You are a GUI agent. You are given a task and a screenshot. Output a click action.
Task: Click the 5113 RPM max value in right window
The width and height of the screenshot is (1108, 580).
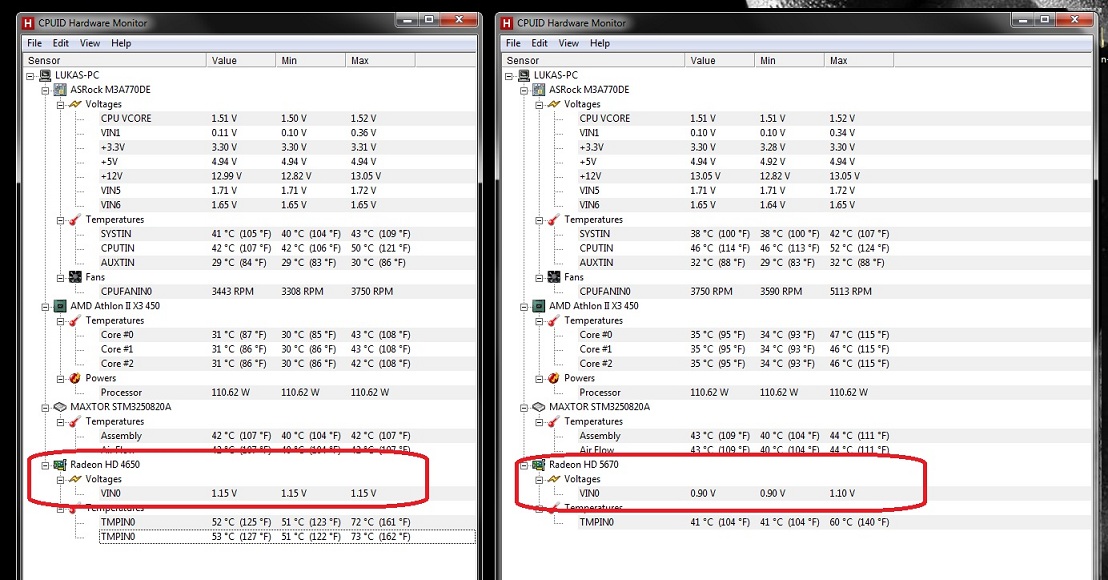click(850, 291)
